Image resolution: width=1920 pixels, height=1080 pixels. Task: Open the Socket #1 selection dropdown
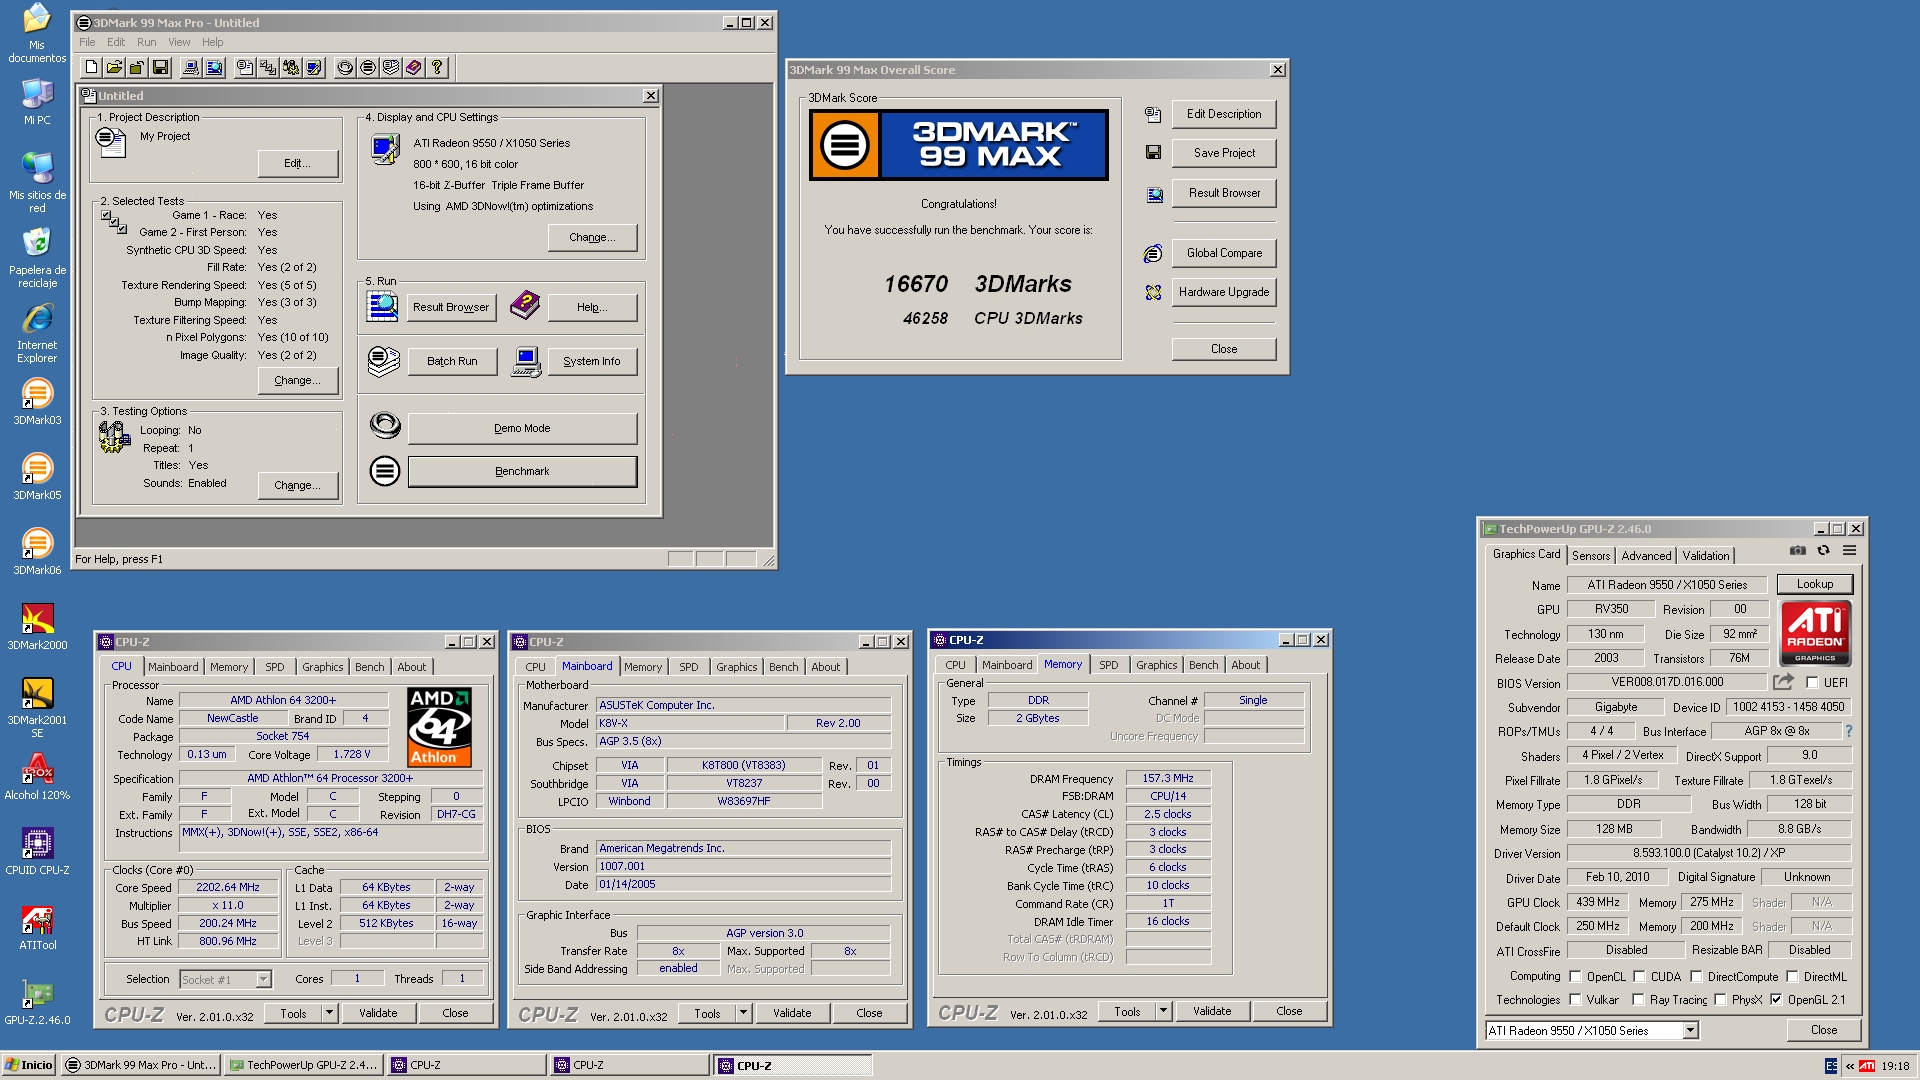(264, 980)
